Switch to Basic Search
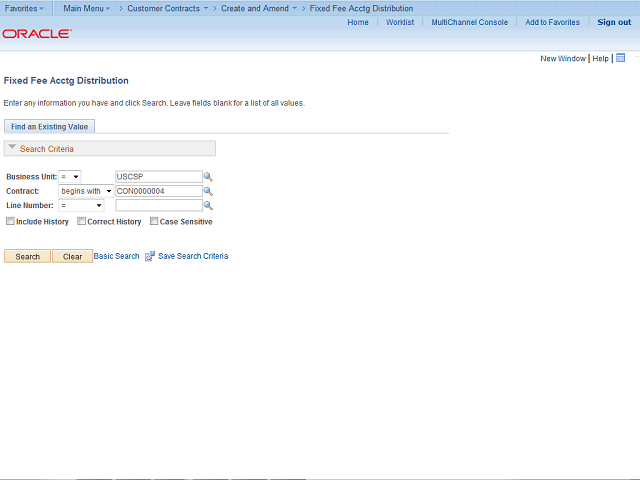Viewport: 640px width, 480px height. (x=116, y=256)
